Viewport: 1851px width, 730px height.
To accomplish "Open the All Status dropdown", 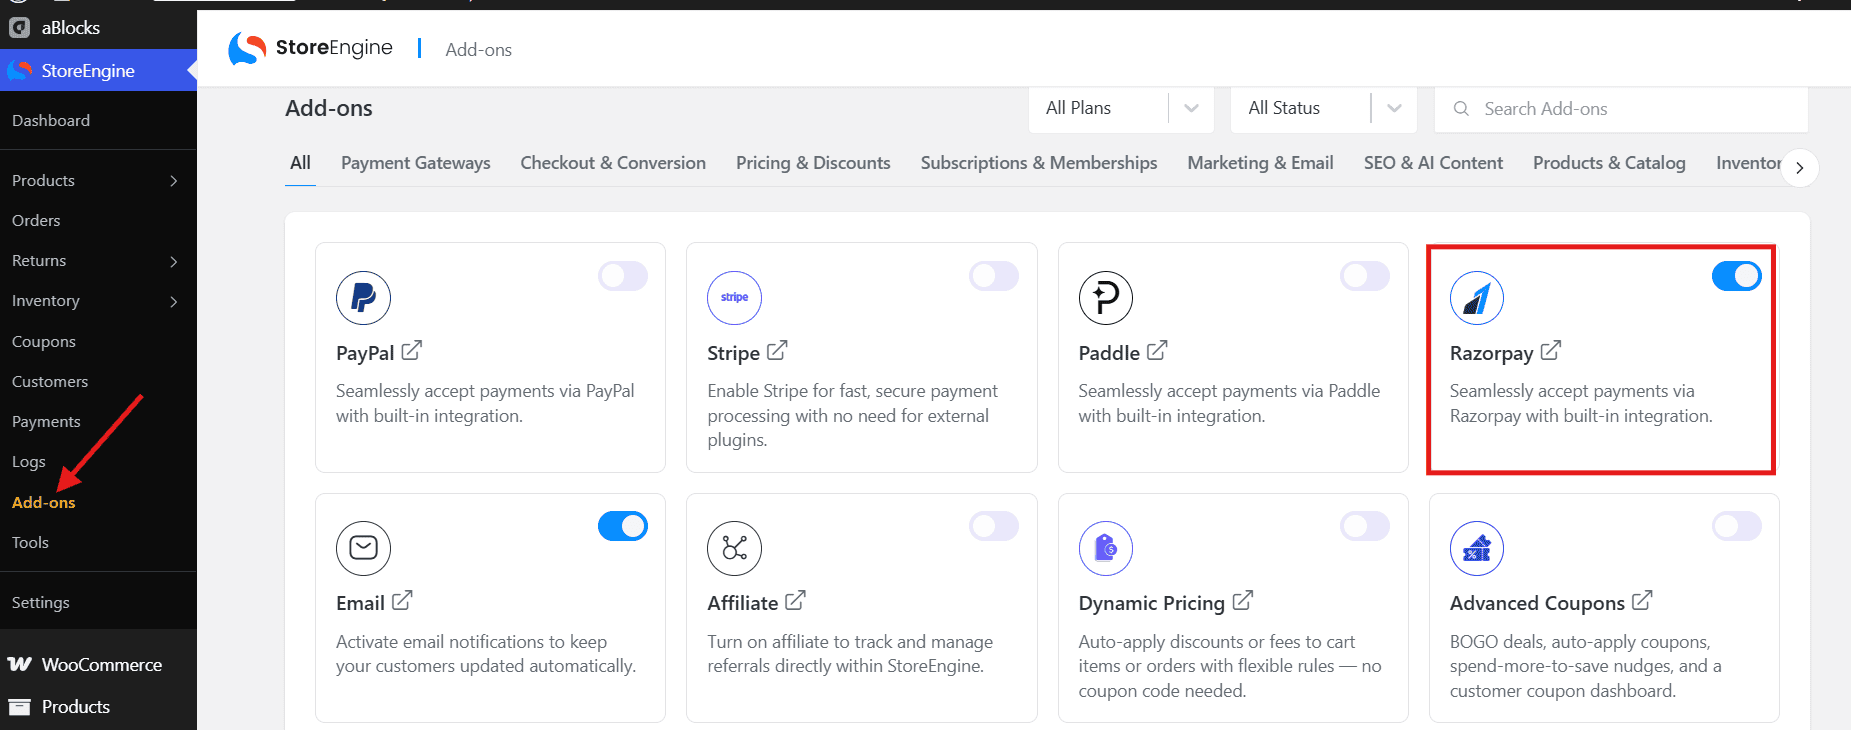I will 1324,108.
